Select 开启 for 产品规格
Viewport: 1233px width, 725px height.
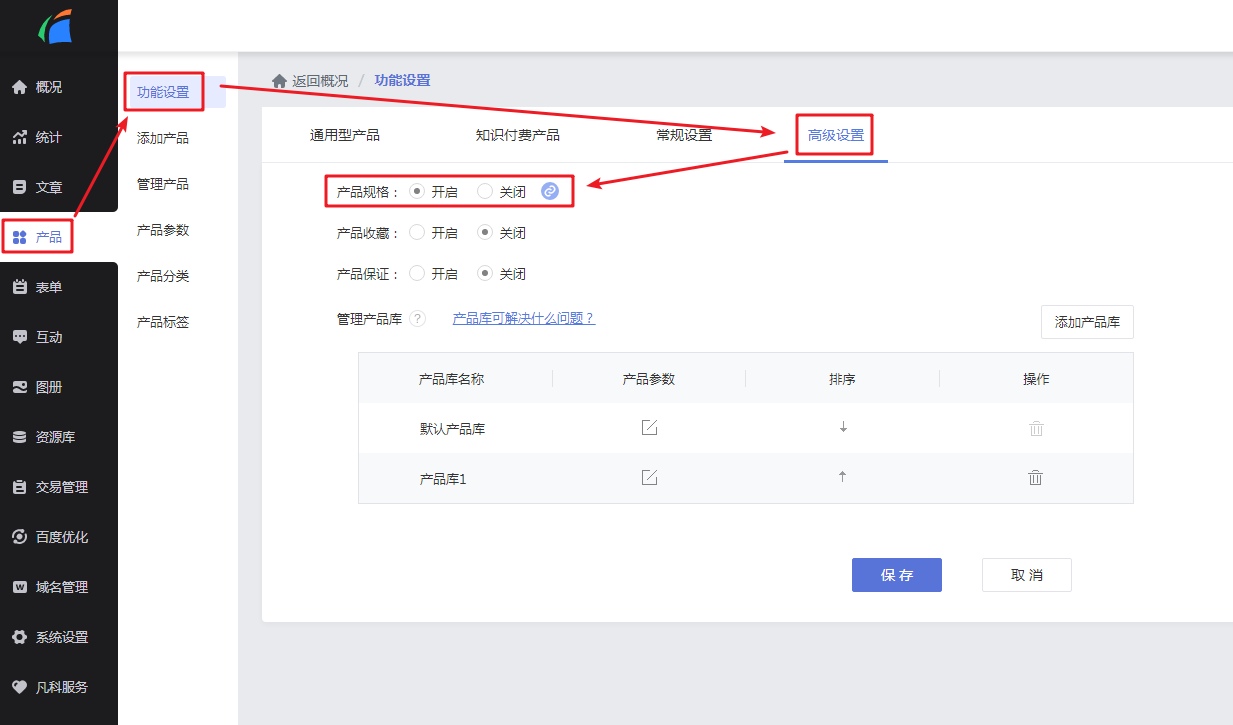(x=417, y=191)
